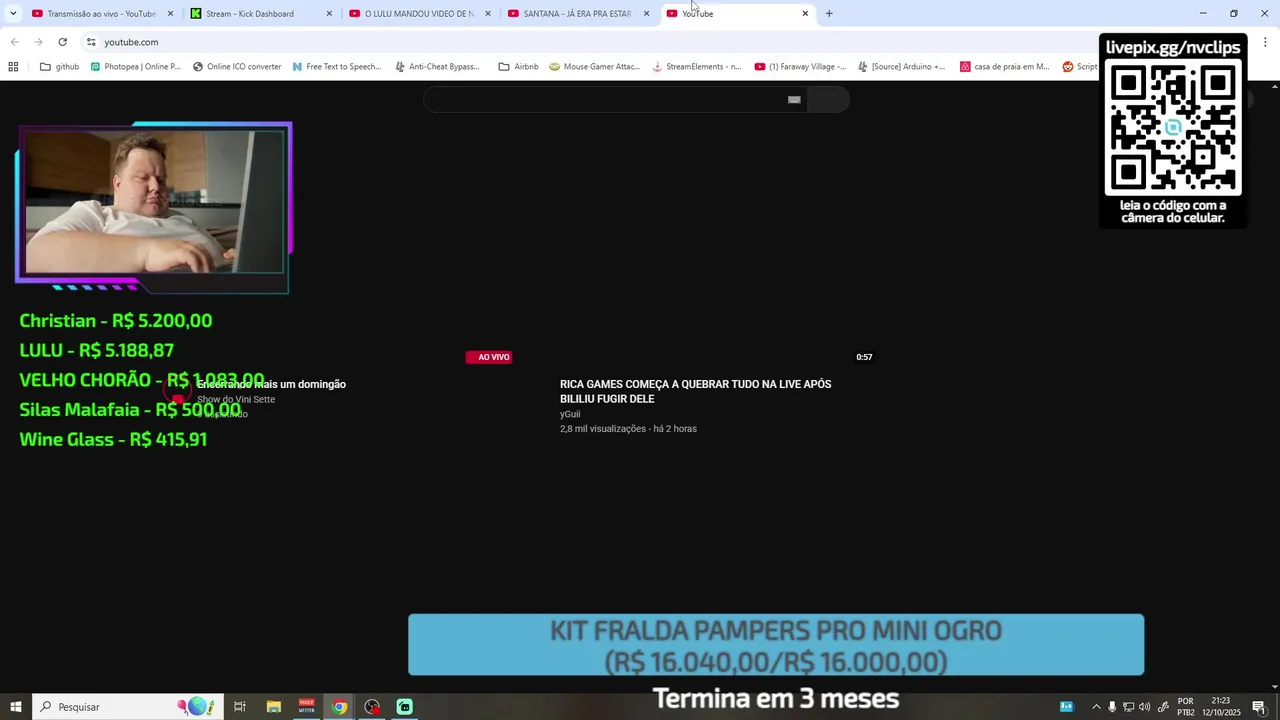
Task: Open the casa de praia bookmark
Action: coord(1004,67)
